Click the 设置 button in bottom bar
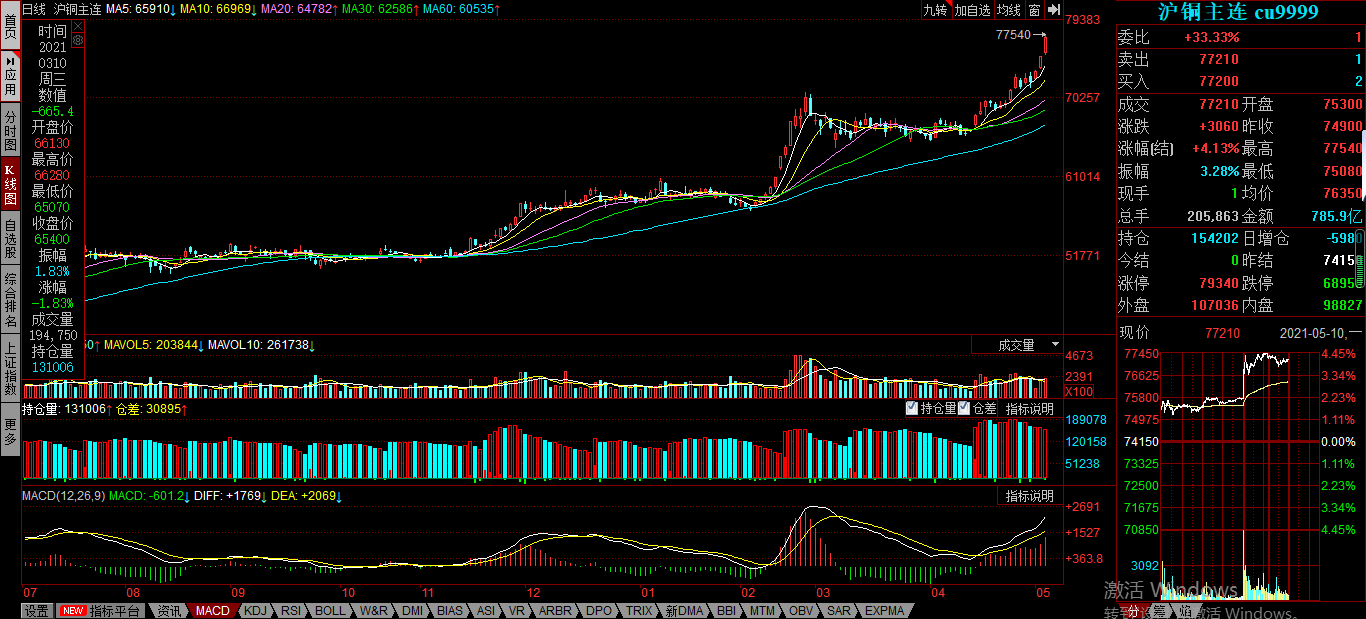Image resolution: width=1366 pixels, height=619 pixels. pyautogui.click(x=37, y=611)
